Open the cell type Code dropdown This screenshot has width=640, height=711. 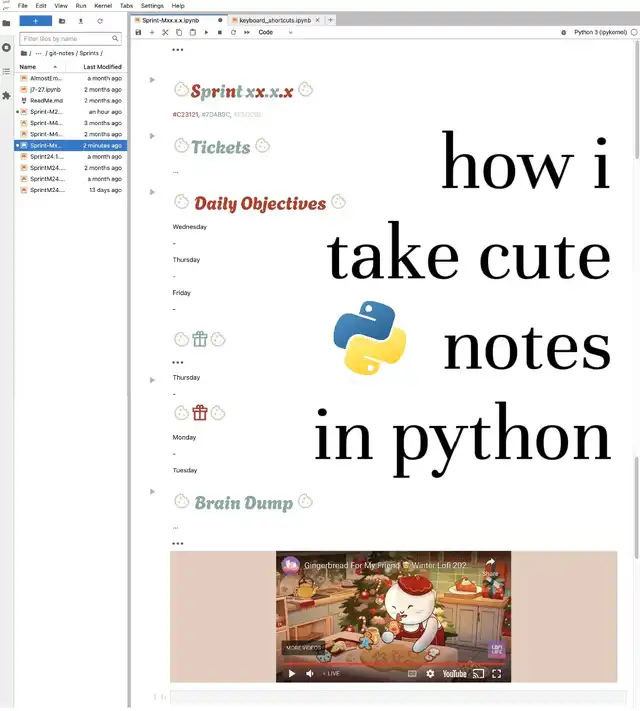tap(275, 32)
